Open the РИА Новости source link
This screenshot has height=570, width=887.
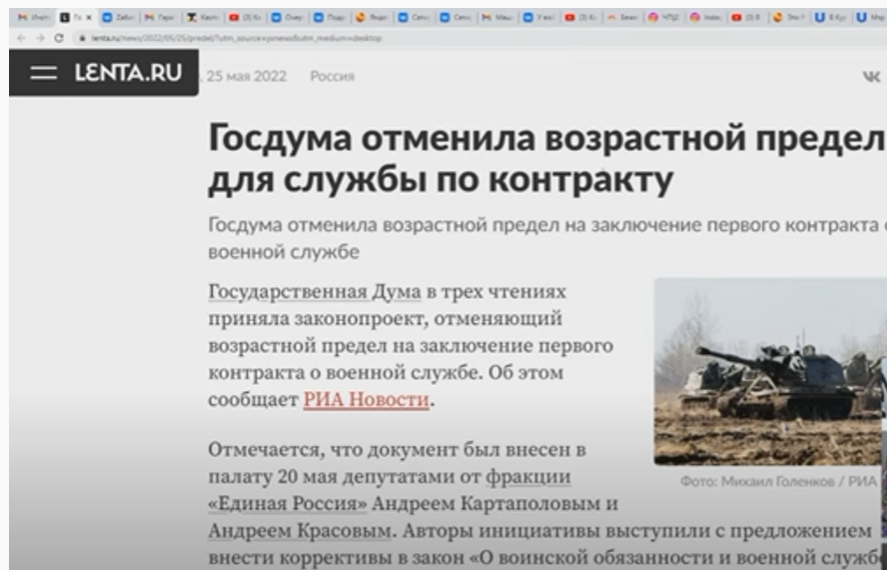click(366, 401)
